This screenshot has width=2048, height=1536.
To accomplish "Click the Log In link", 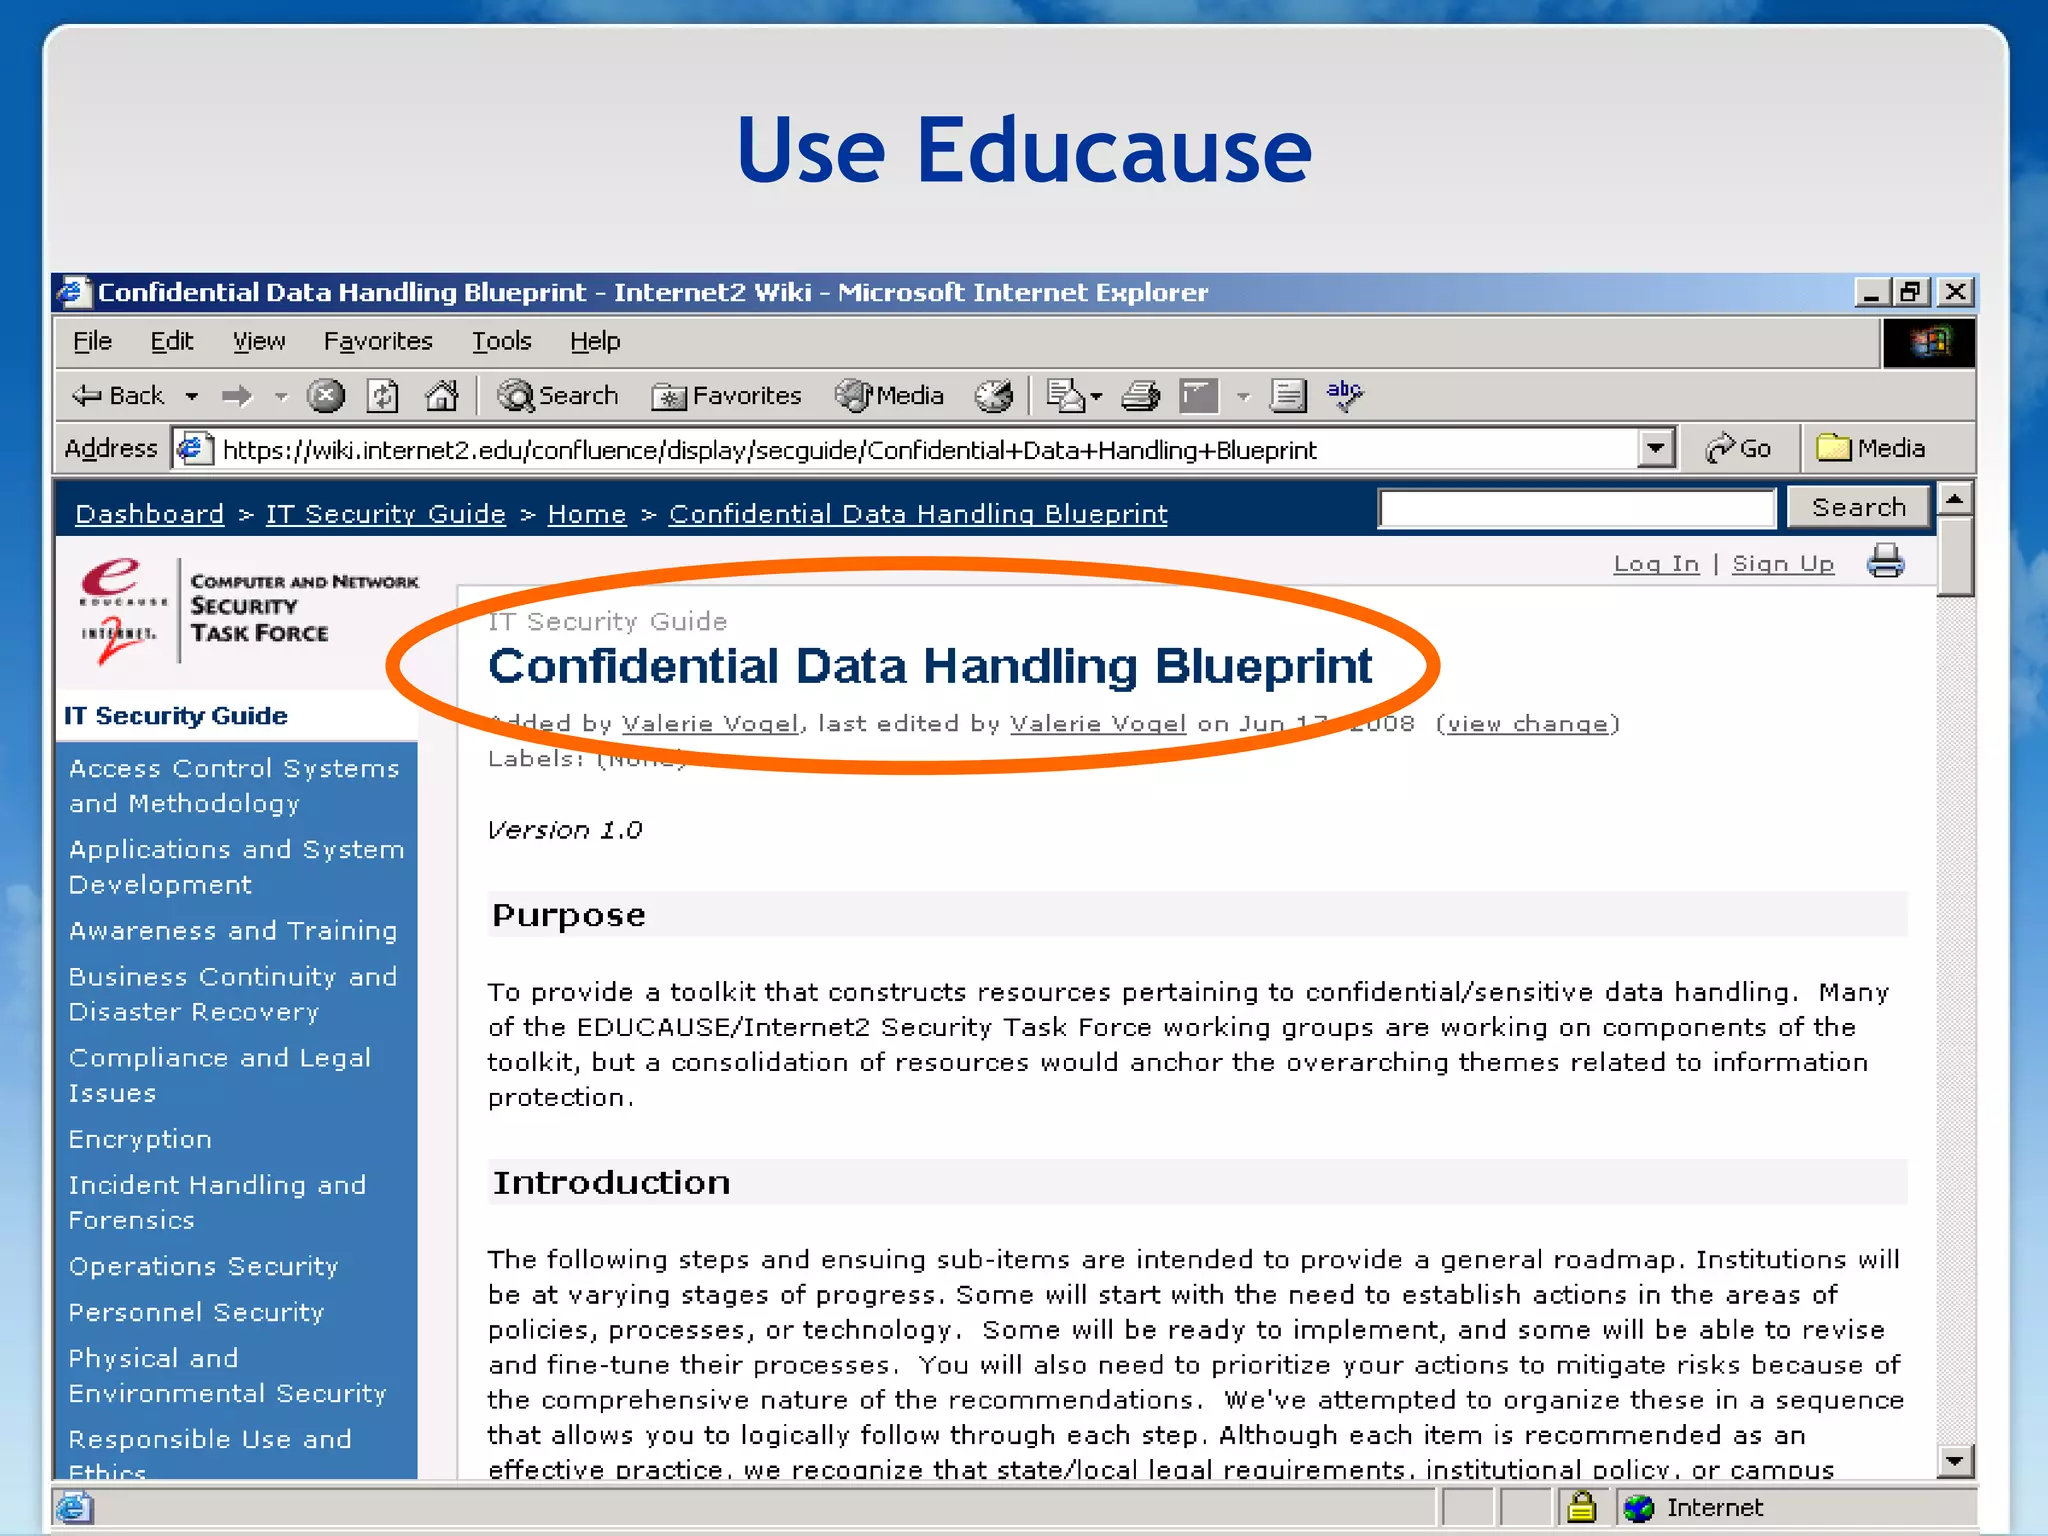I will [1656, 564].
